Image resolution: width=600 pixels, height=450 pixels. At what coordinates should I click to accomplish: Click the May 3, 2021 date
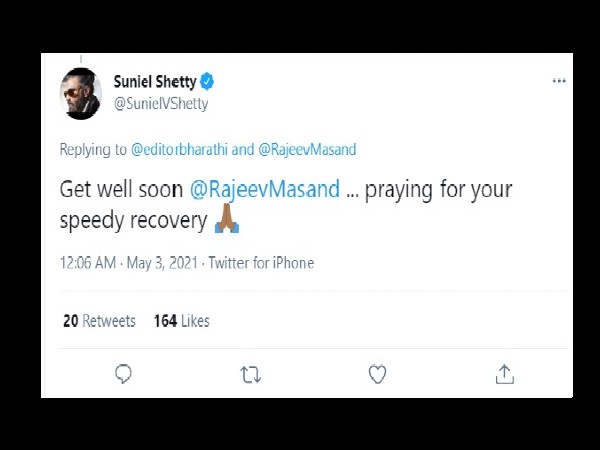162,263
